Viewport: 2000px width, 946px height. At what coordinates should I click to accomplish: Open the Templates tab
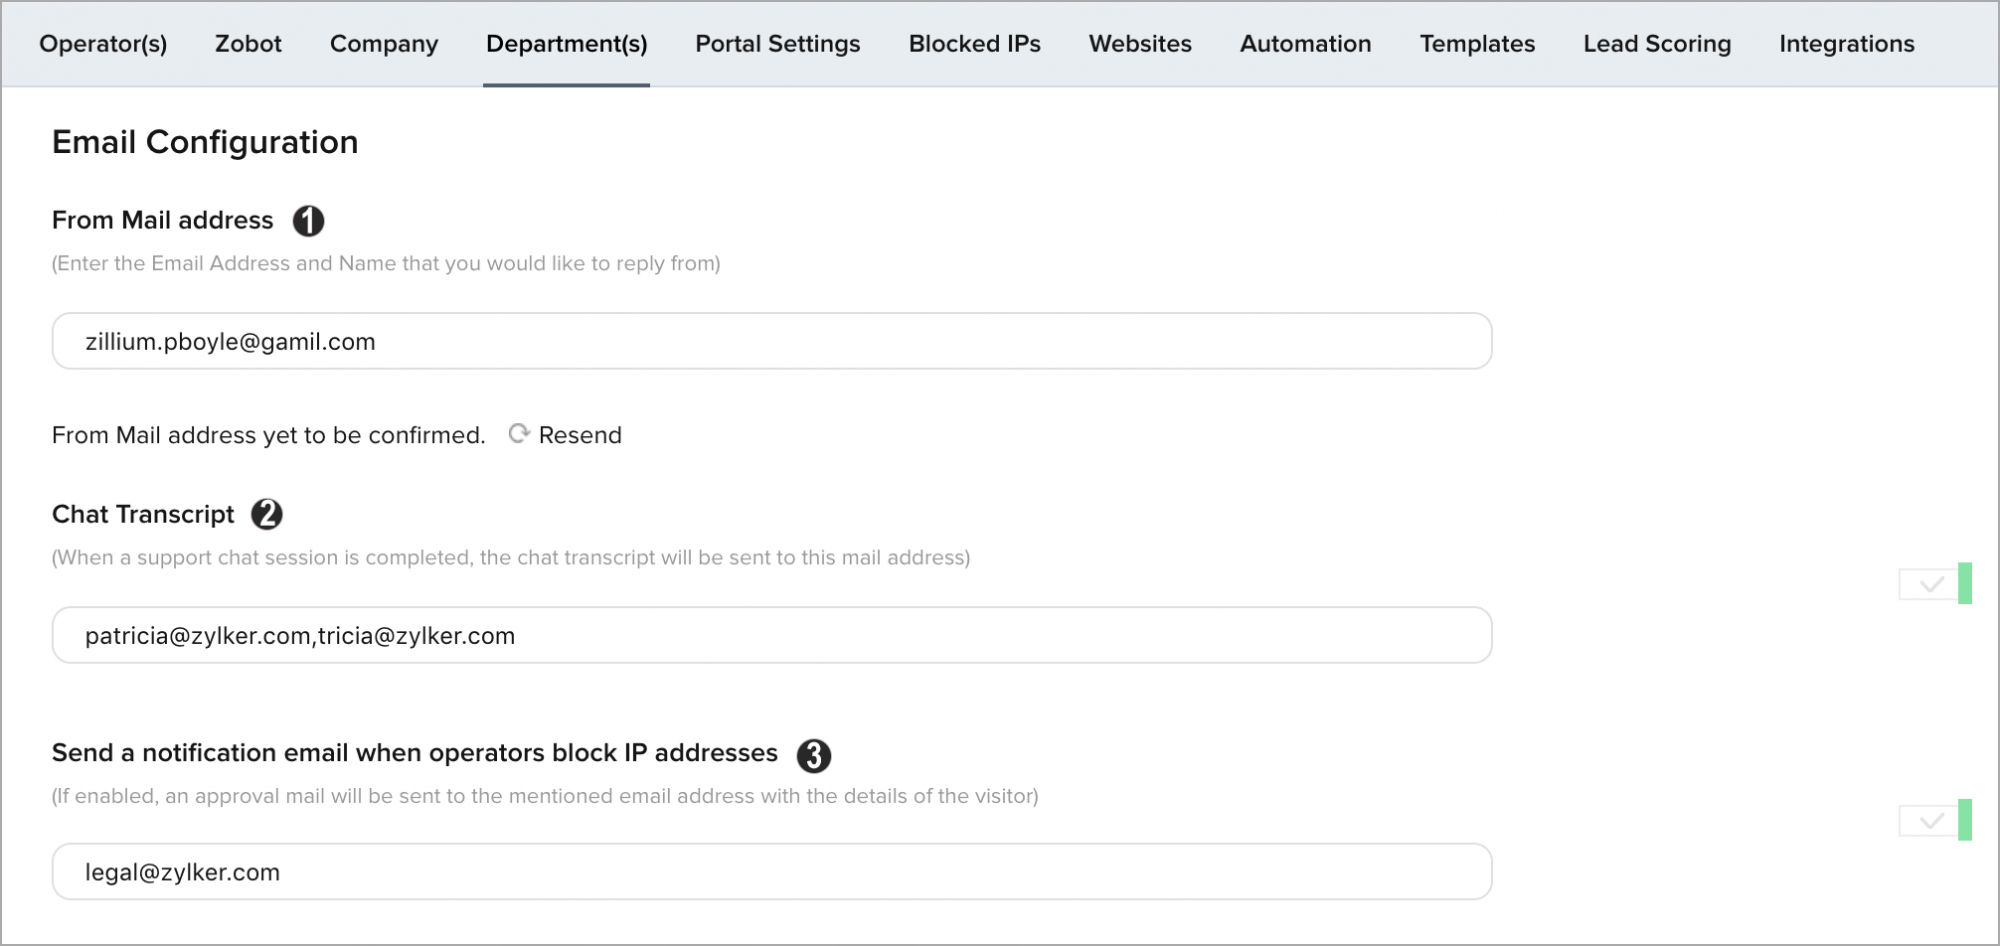[x=1477, y=44]
